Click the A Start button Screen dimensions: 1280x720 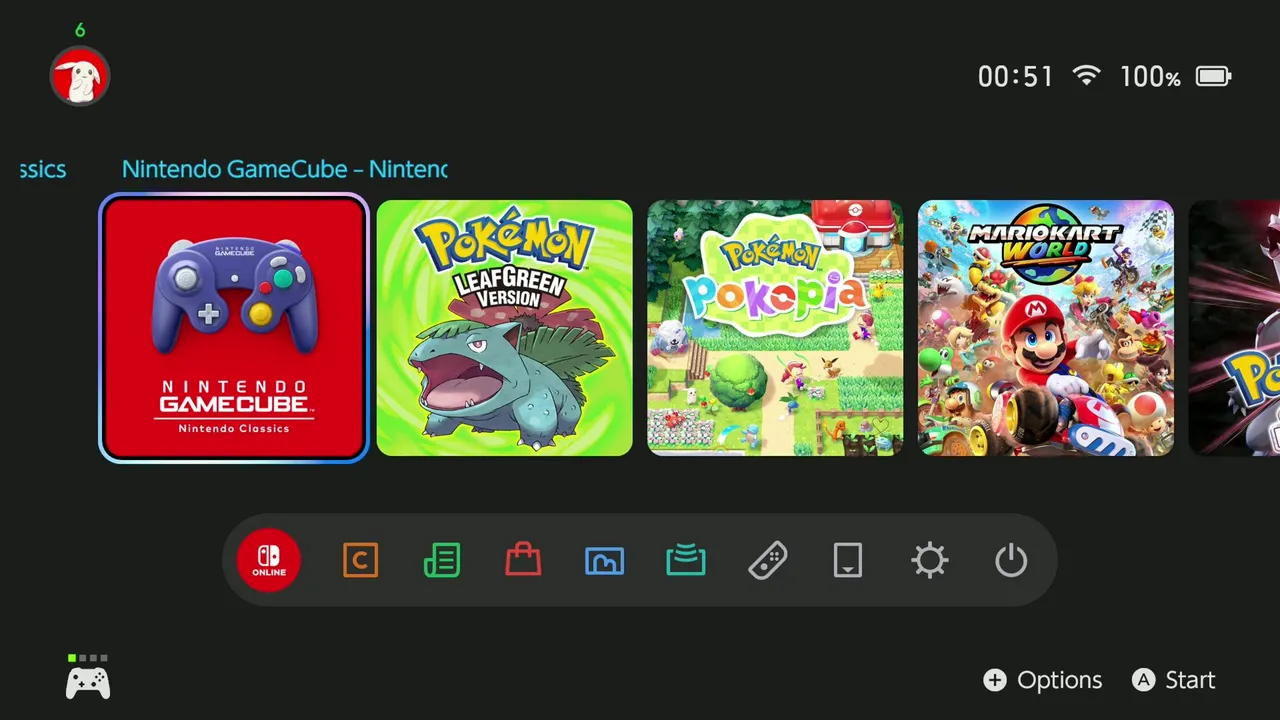click(x=1173, y=680)
